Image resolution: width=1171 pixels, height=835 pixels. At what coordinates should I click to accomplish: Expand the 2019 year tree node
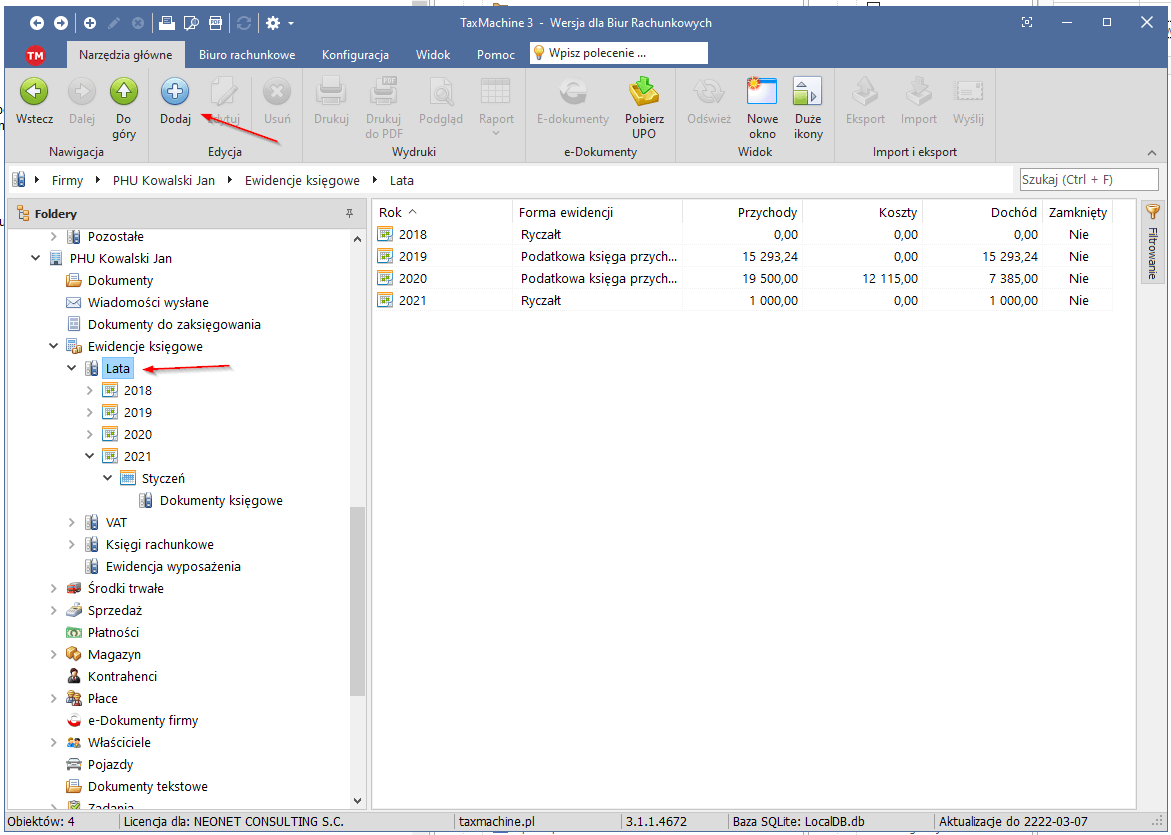90,413
